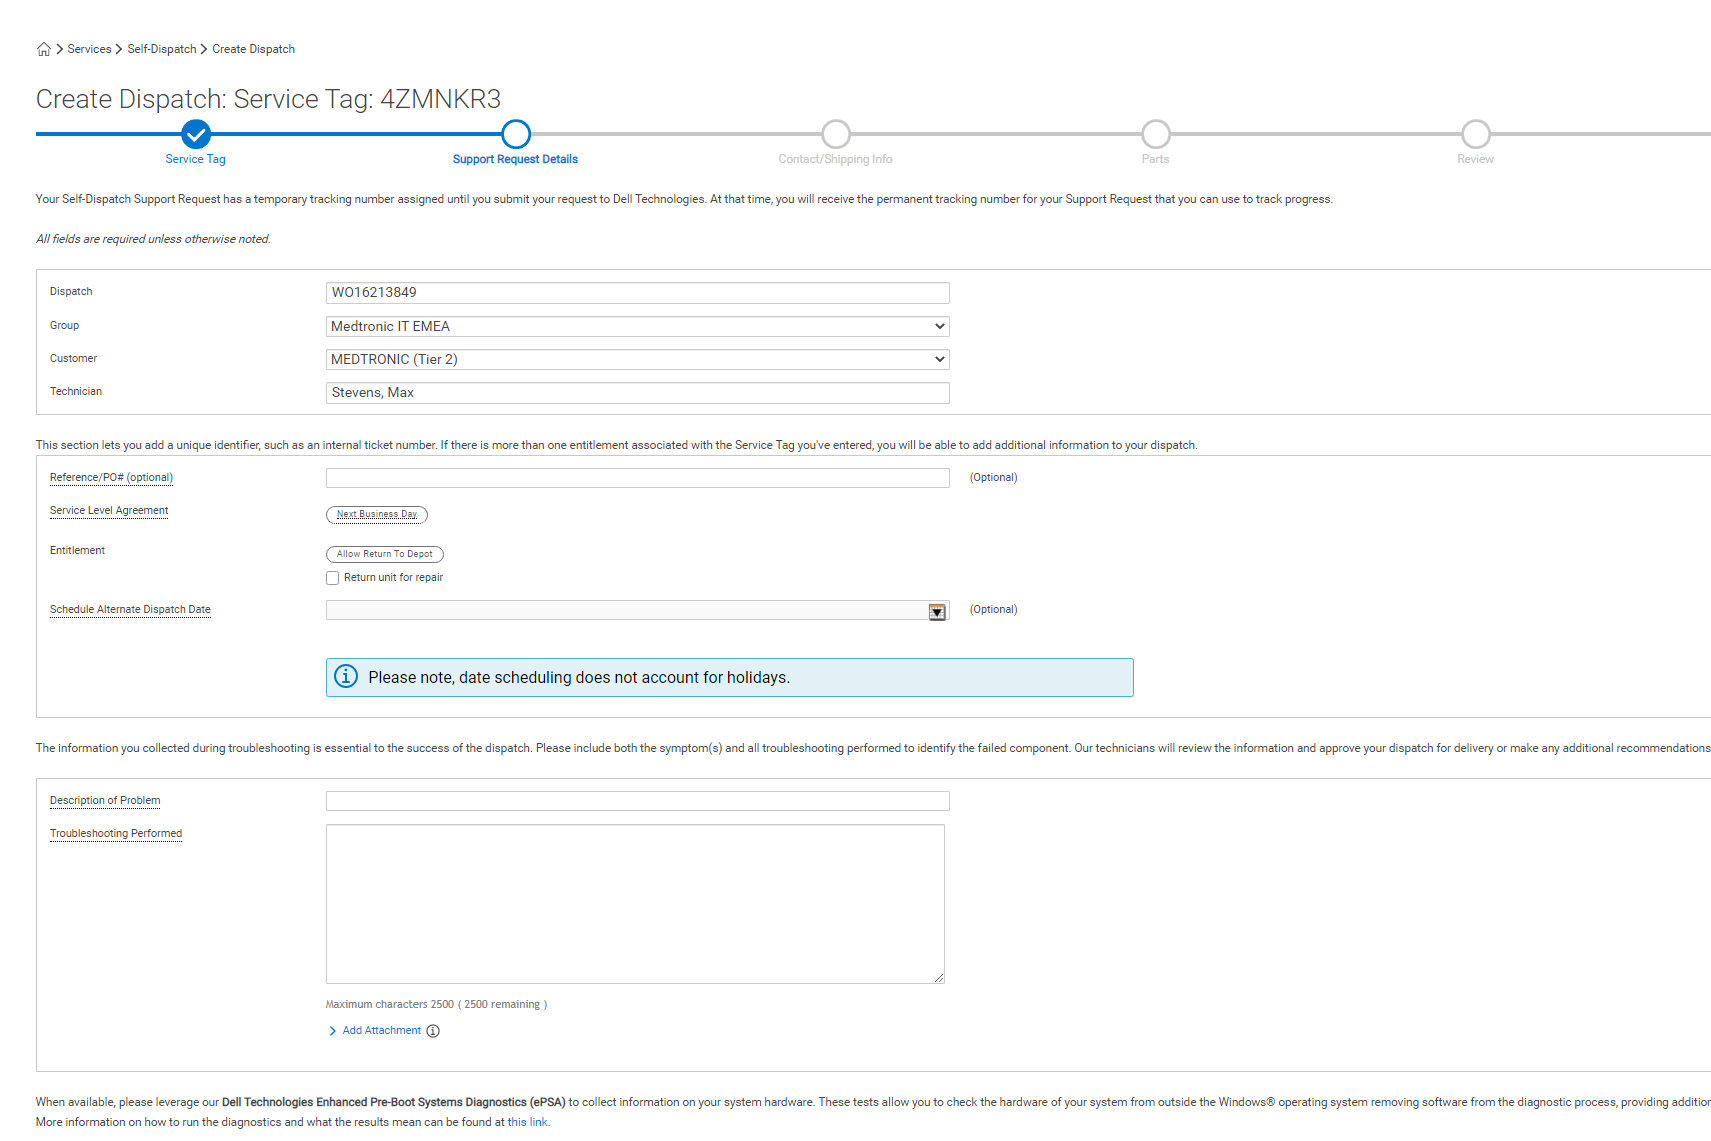The height and width of the screenshot is (1141, 1711).
Task: Open the diagnostics "this link" hyperlink
Action: (527, 1122)
